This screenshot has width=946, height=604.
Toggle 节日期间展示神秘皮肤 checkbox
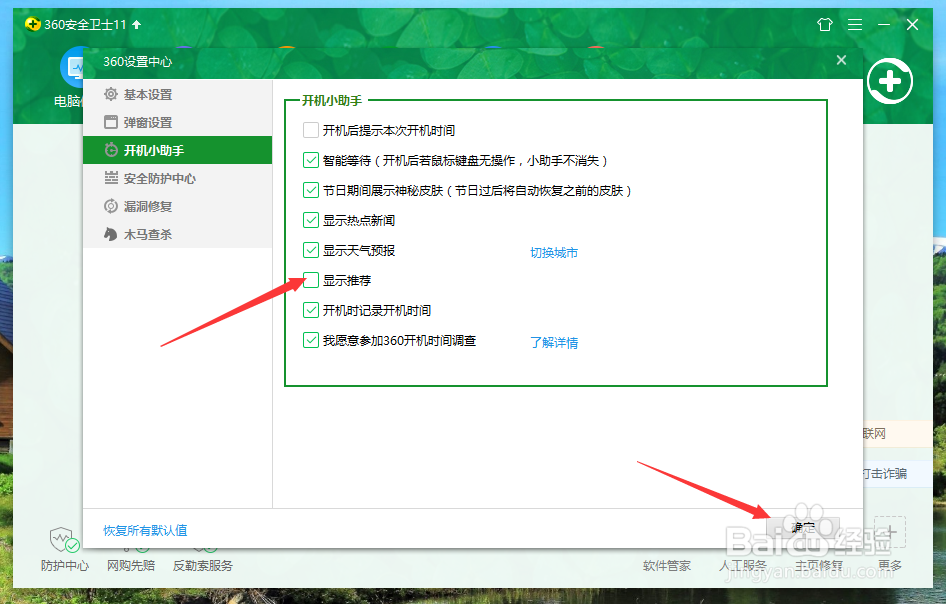[x=311, y=190]
